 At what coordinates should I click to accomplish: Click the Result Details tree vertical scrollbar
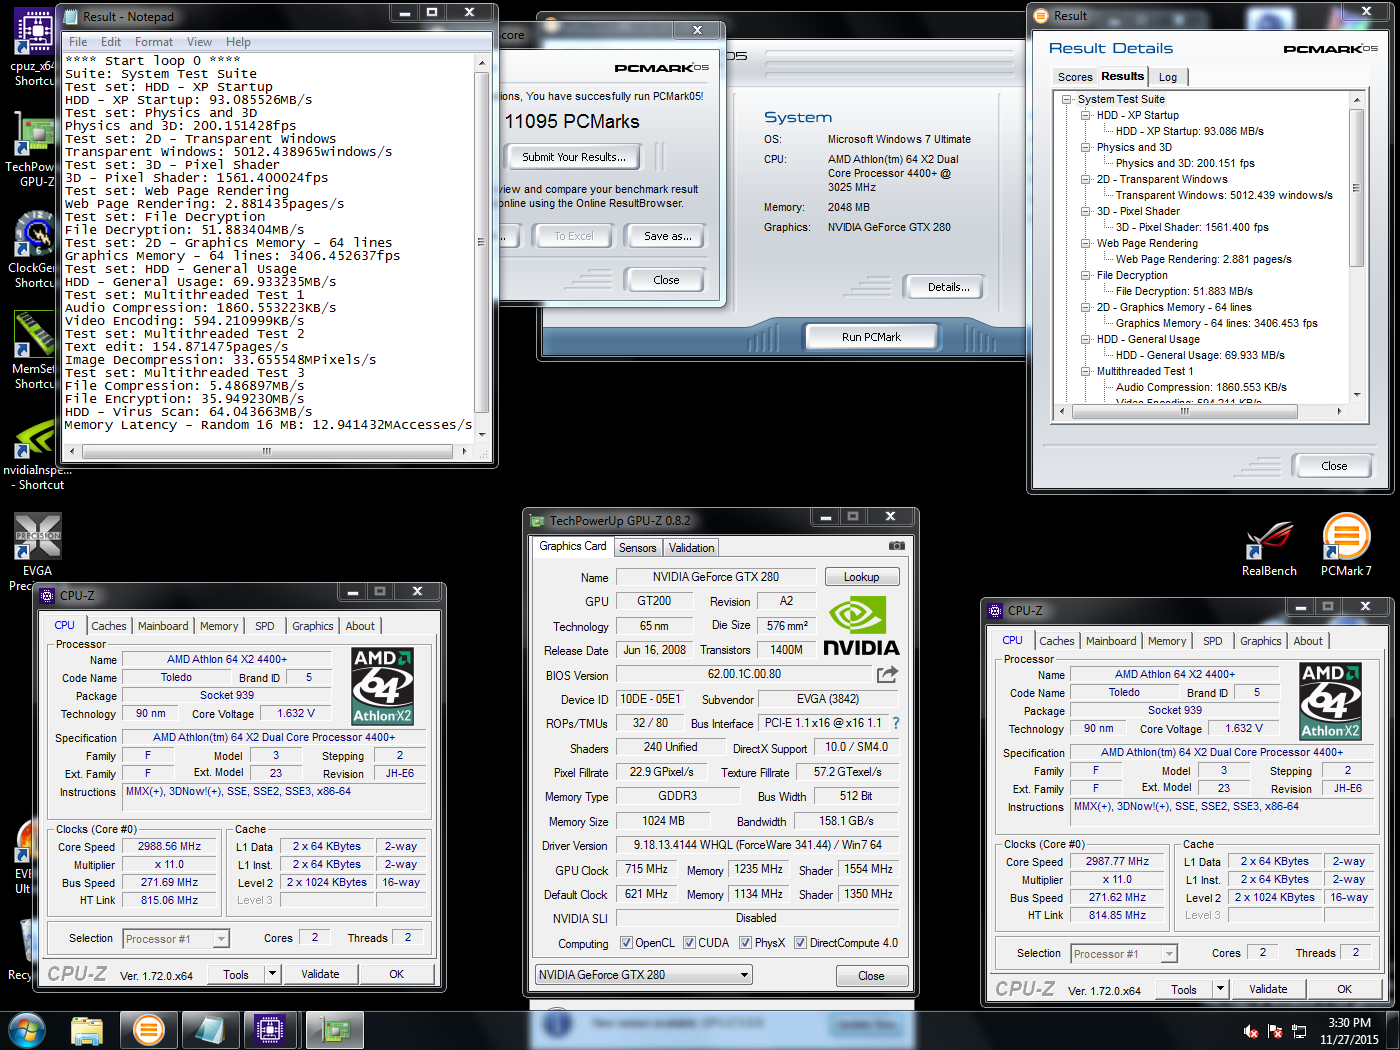[1357, 248]
